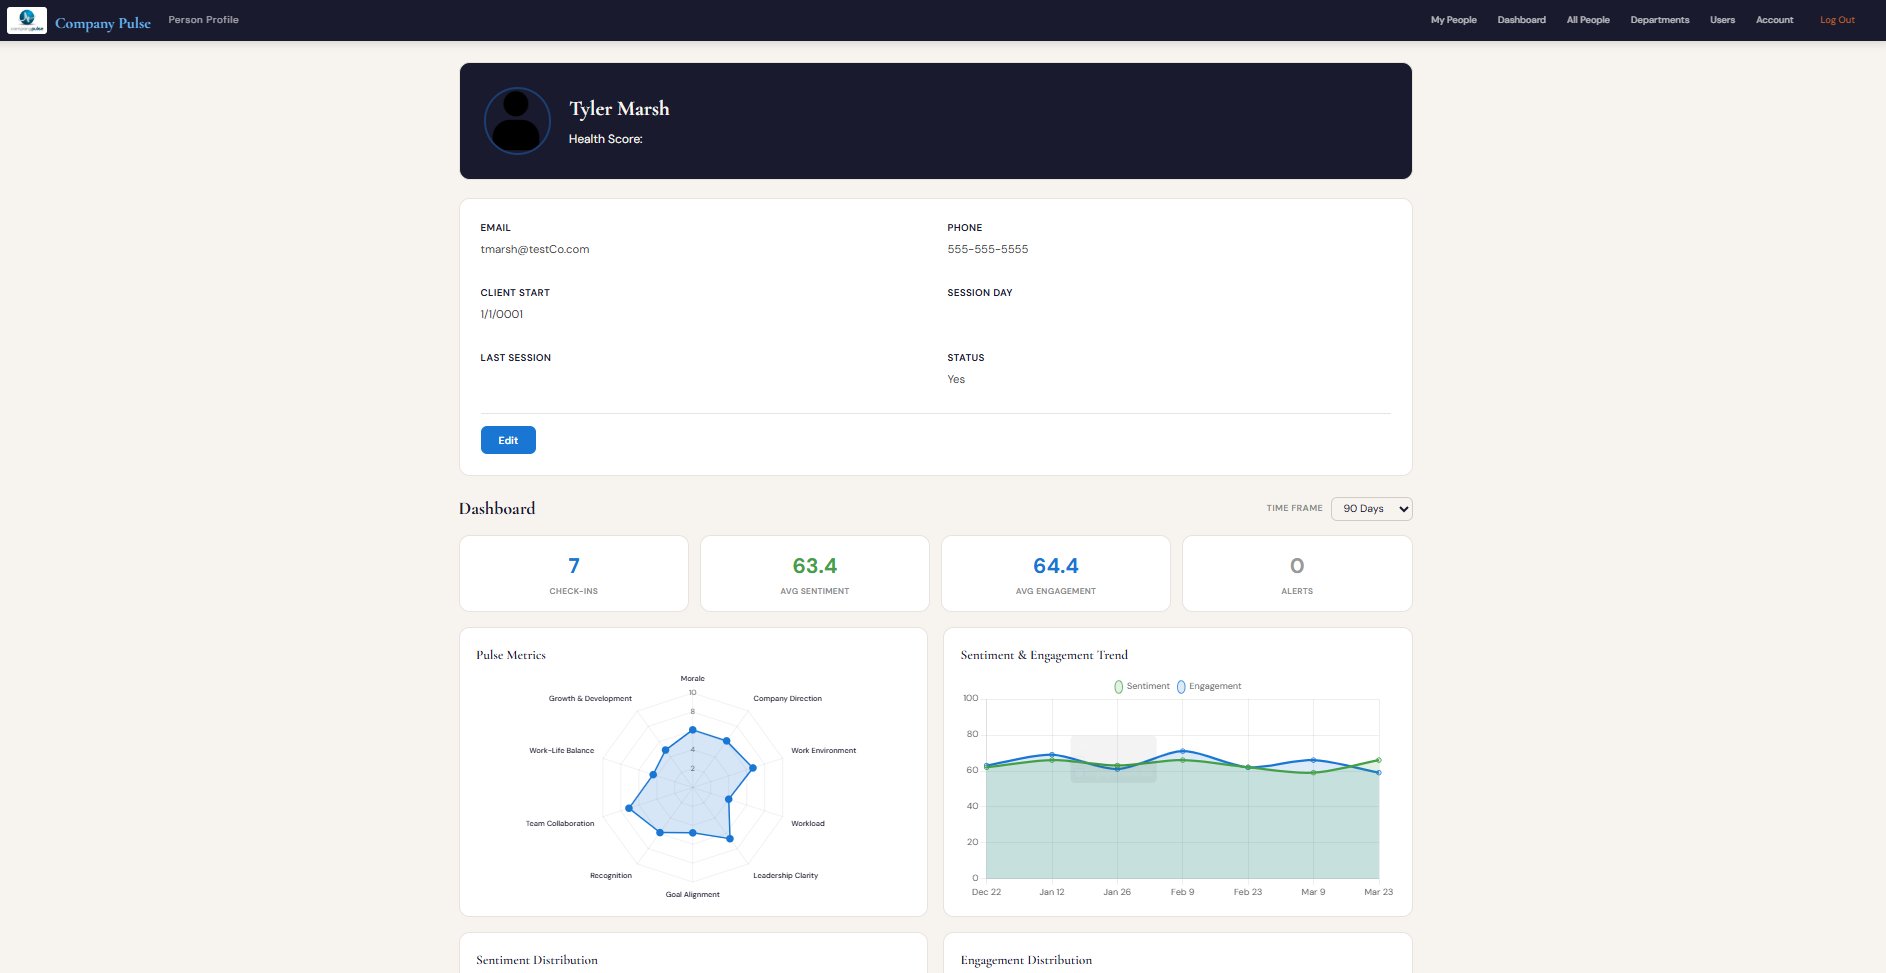Click the Company Pulse brand text
1886x973 pixels.
103,23
